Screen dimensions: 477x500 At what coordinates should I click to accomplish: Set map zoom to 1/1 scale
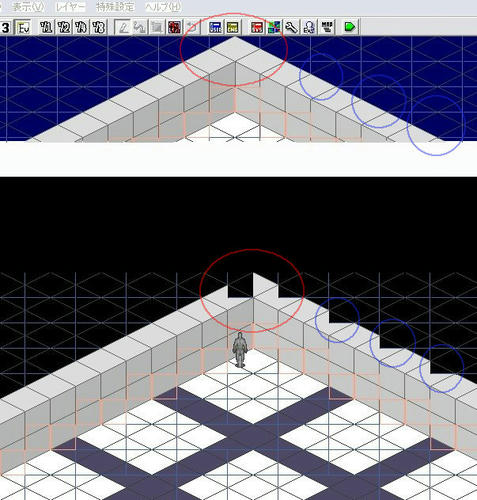[46, 27]
